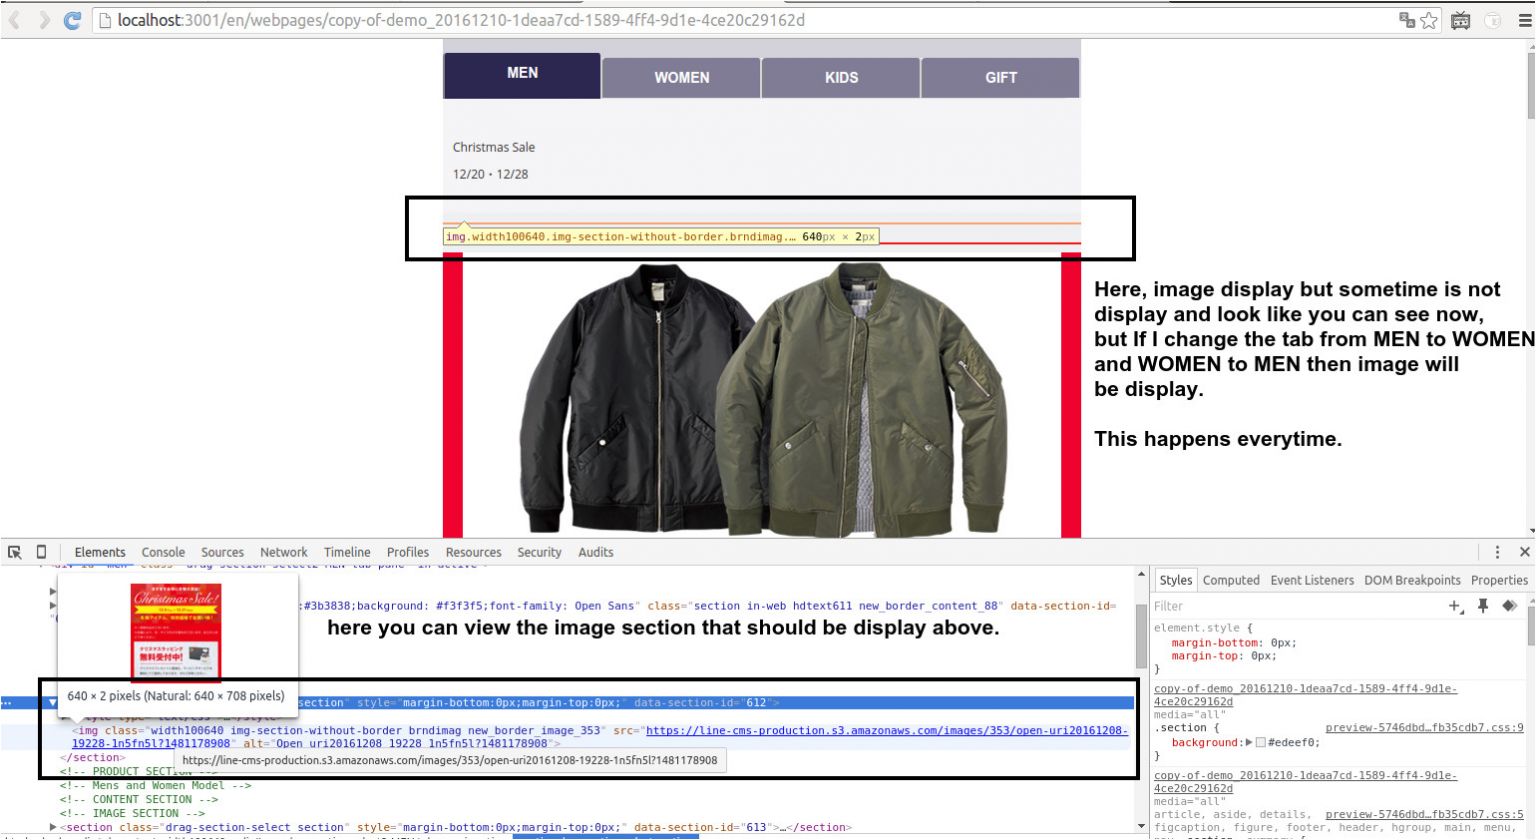Select the inspect element tool
The height and width of the screenshot is (840, 1536).
15,552
